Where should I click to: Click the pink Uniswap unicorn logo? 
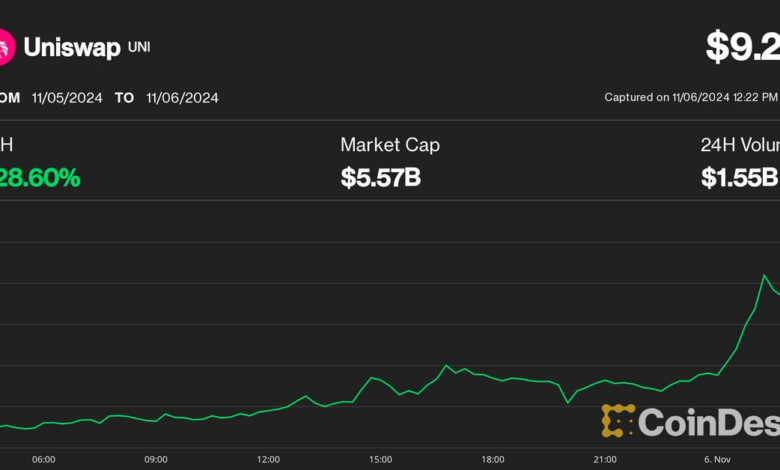coord(5,47)
